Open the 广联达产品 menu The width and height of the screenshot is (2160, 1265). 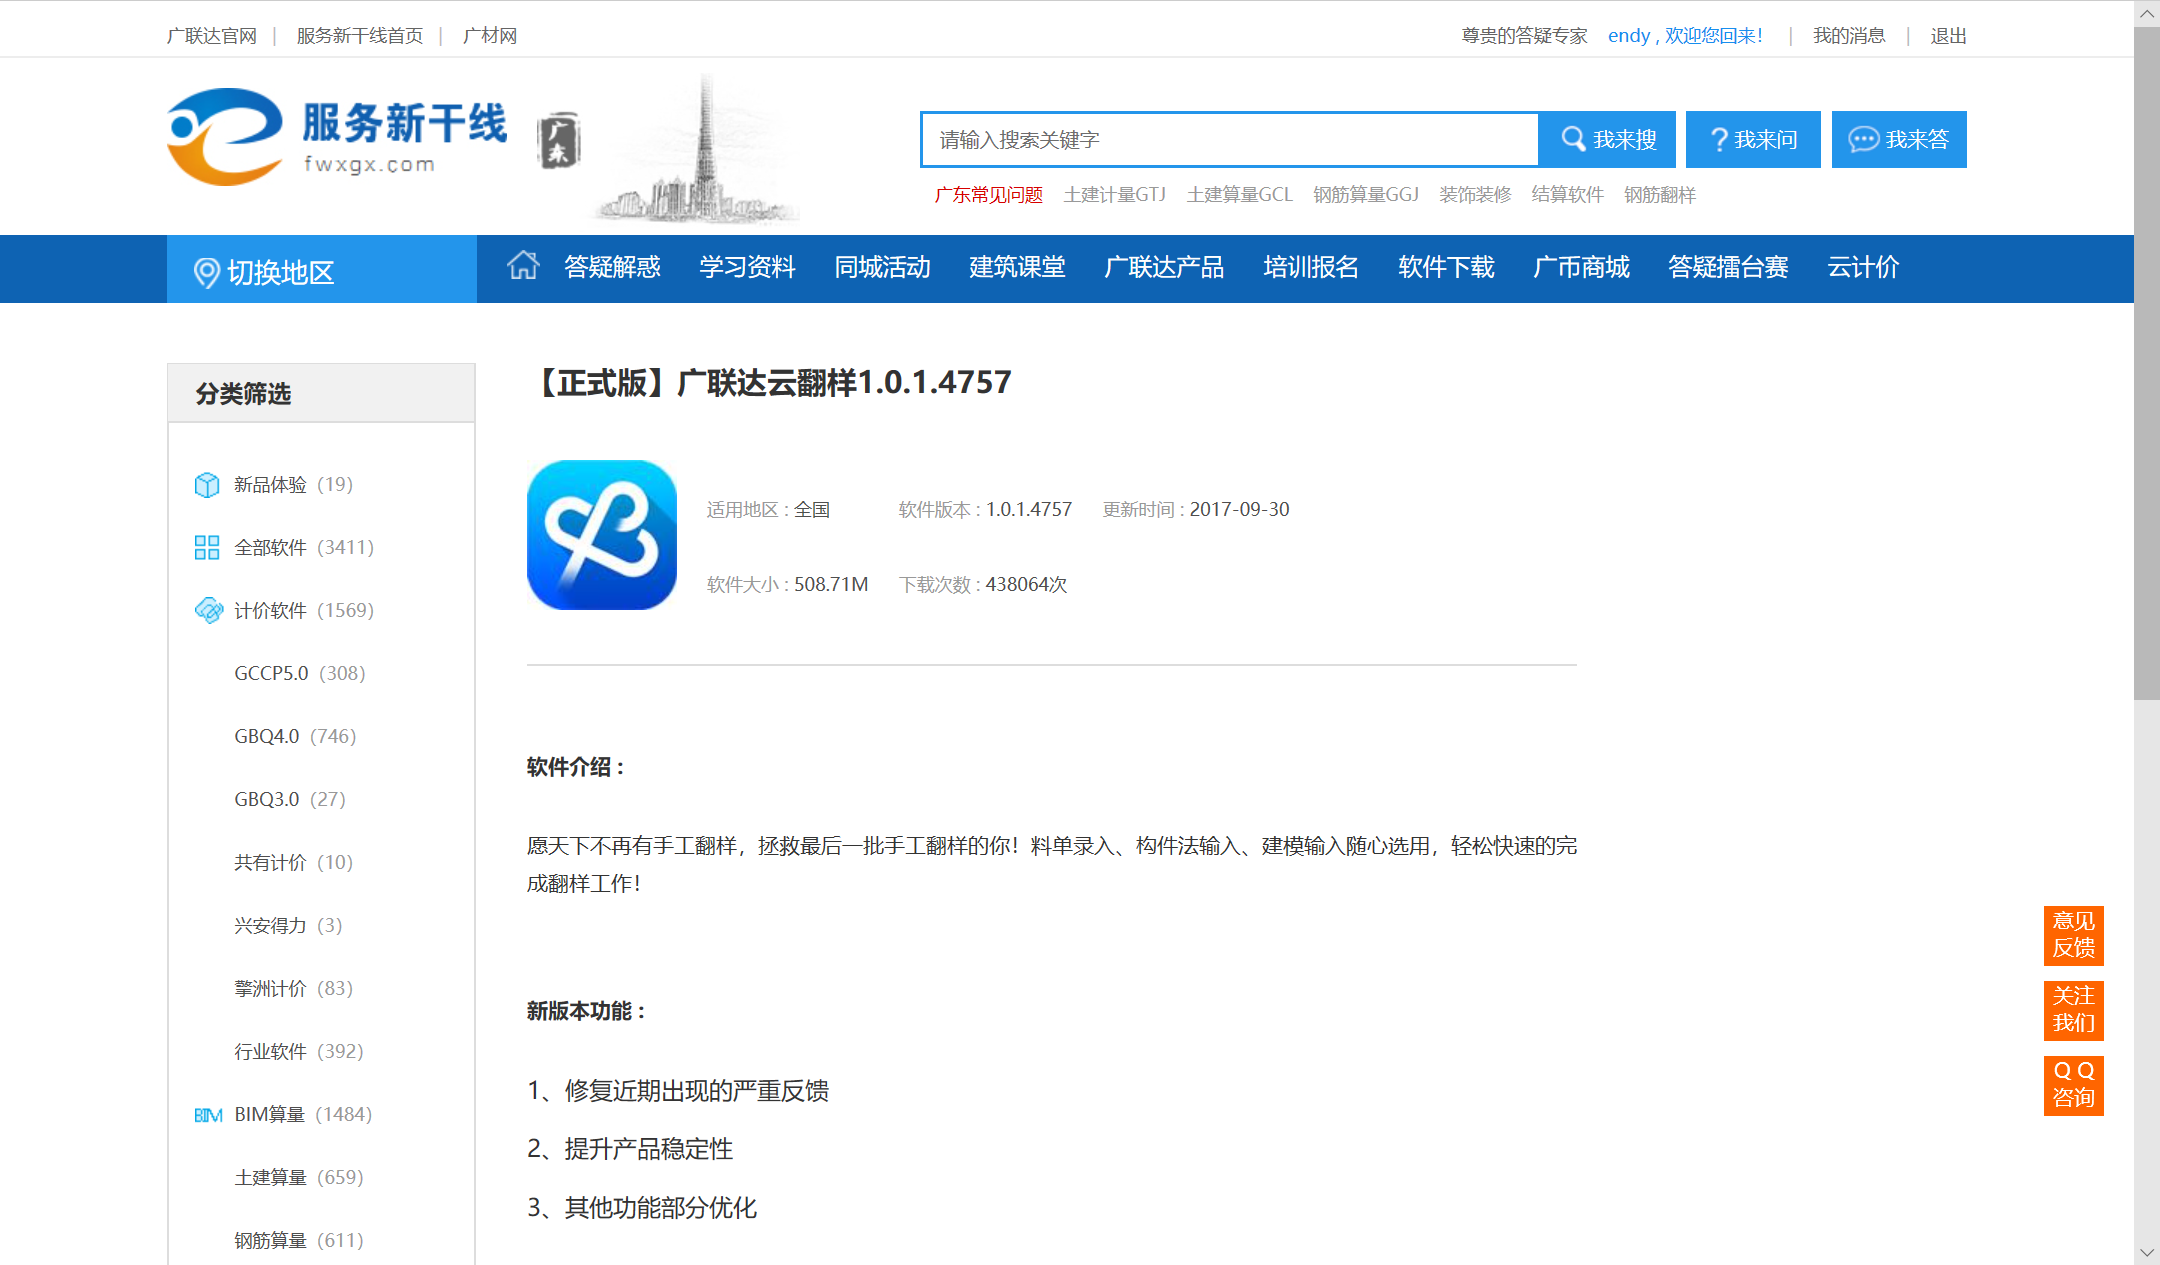tap(1164, 267)
